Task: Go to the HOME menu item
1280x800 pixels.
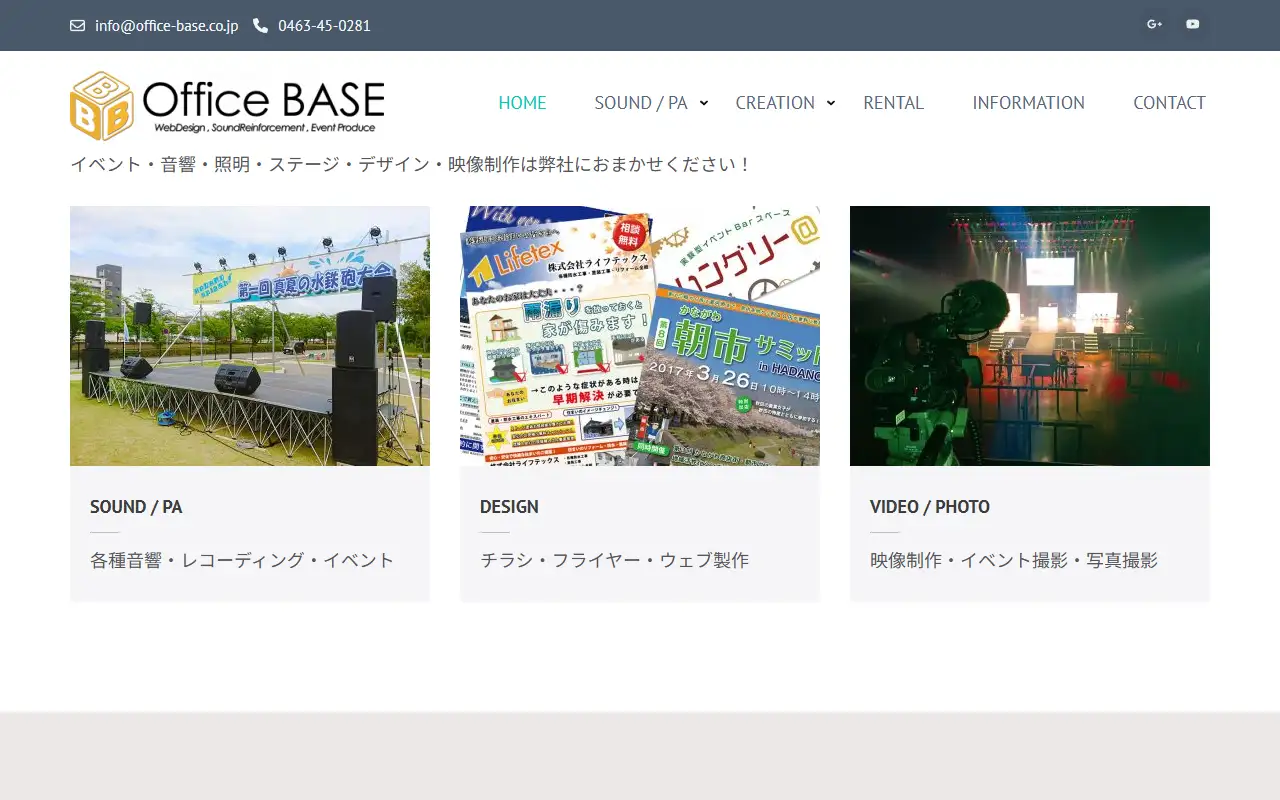Action: 522,103
